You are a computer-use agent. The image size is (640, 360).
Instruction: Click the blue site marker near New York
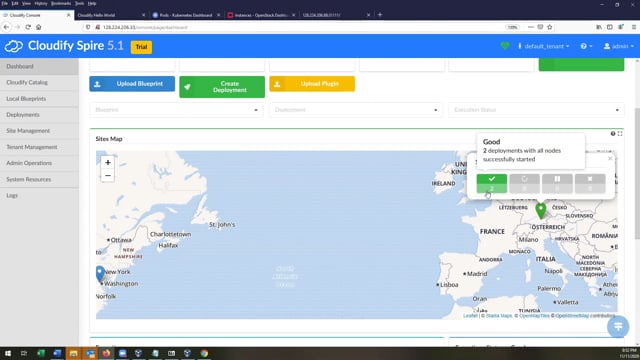point(100,273)
